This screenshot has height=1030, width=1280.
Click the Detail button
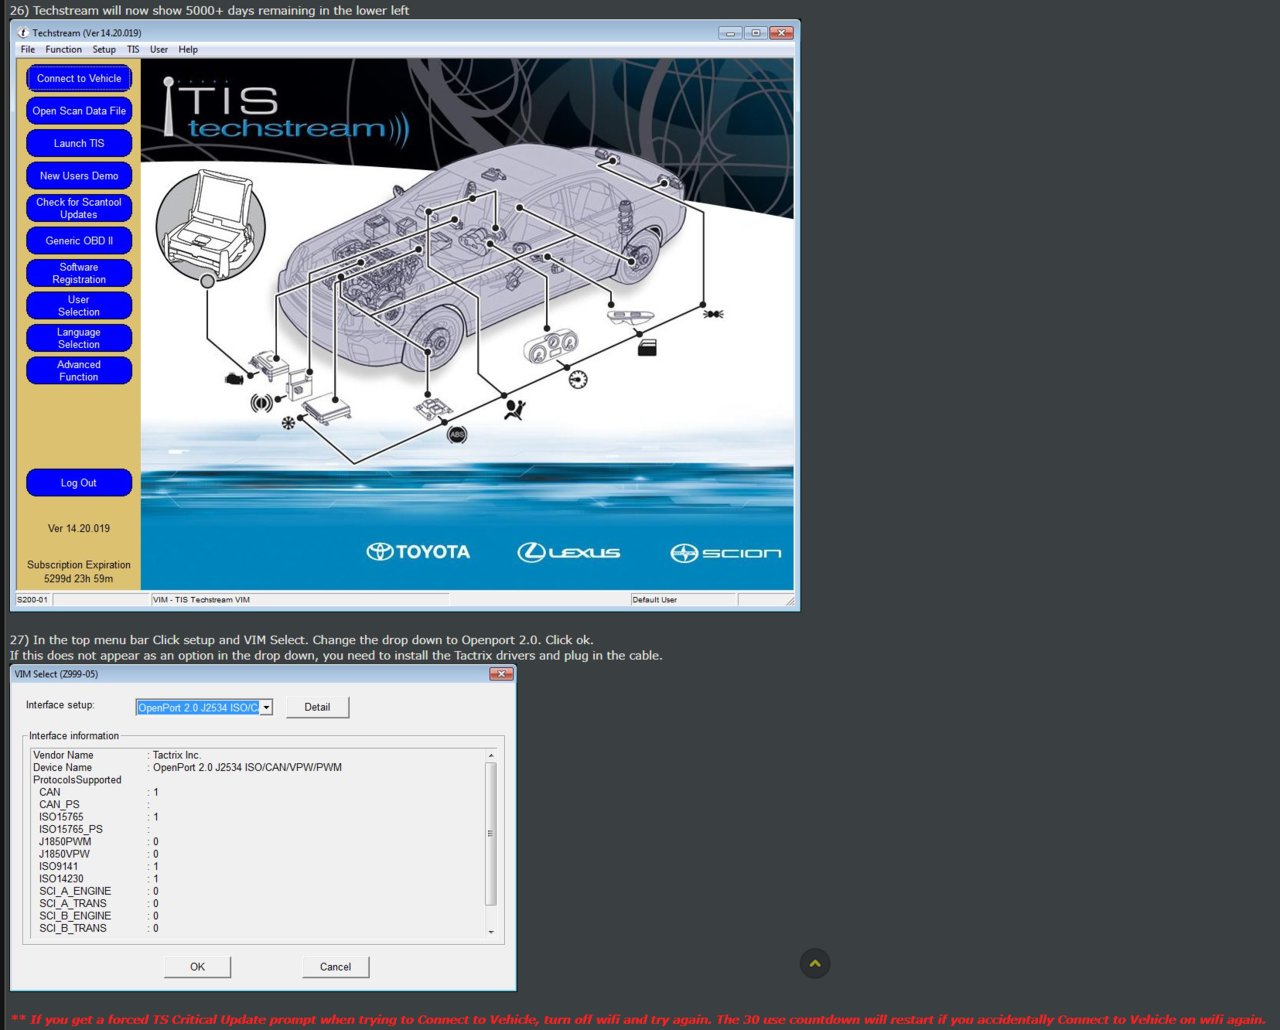point(317,707)
